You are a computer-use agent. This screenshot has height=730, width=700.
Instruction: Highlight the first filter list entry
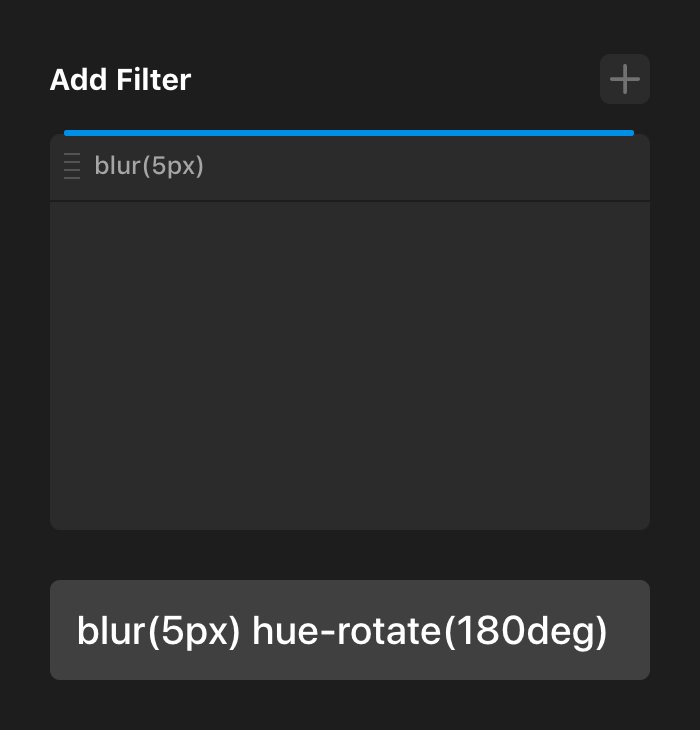[350, 166]
